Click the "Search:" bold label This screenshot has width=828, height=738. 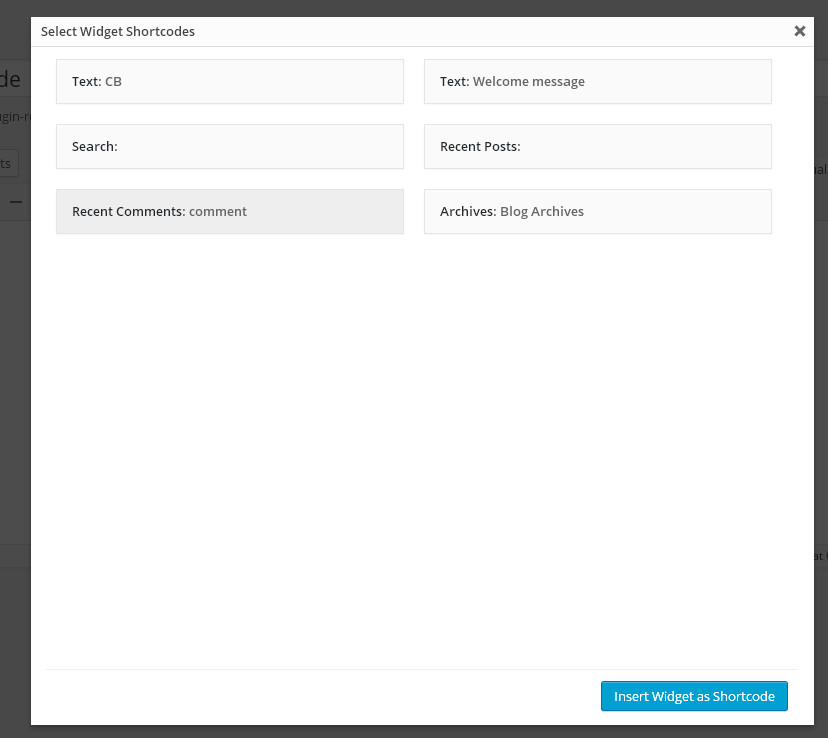(x=94, y=147)
